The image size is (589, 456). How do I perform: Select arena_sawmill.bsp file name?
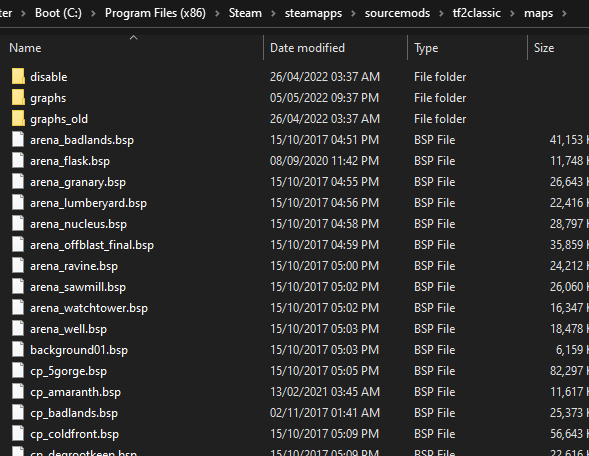click(x=78, y=287)
